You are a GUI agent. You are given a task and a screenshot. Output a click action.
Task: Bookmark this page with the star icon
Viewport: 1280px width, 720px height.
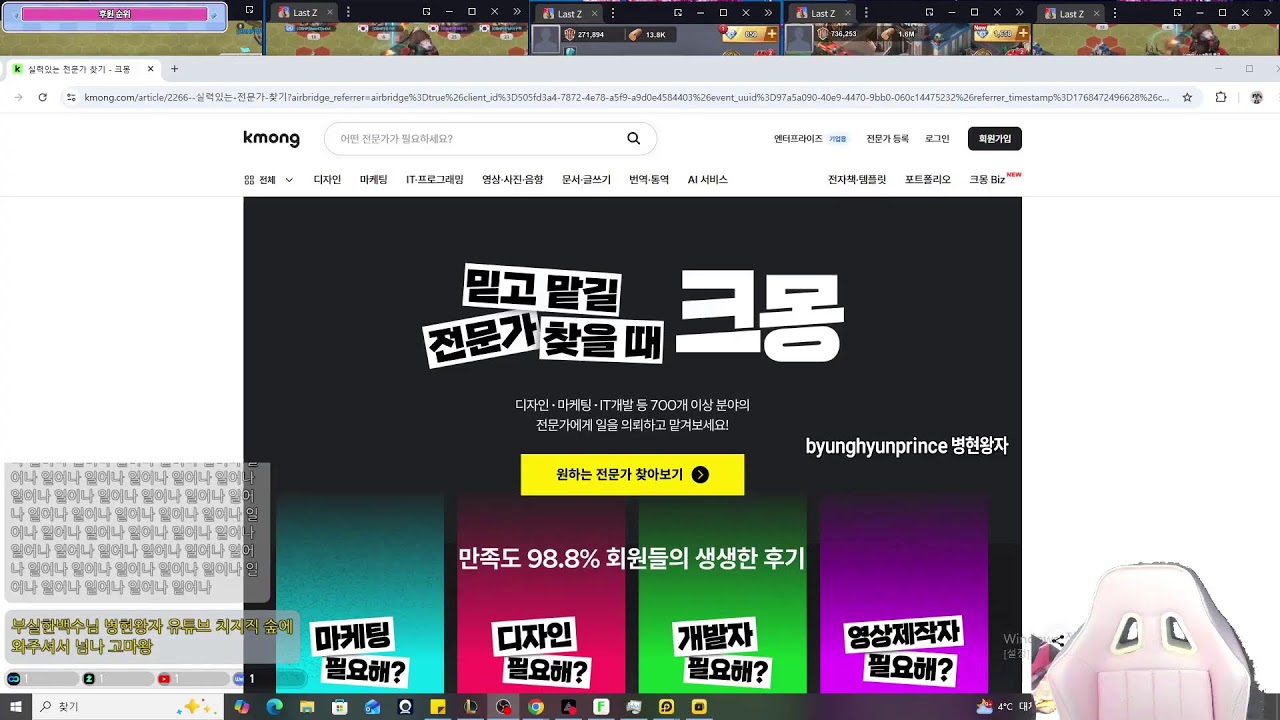tap(1187, 97)
